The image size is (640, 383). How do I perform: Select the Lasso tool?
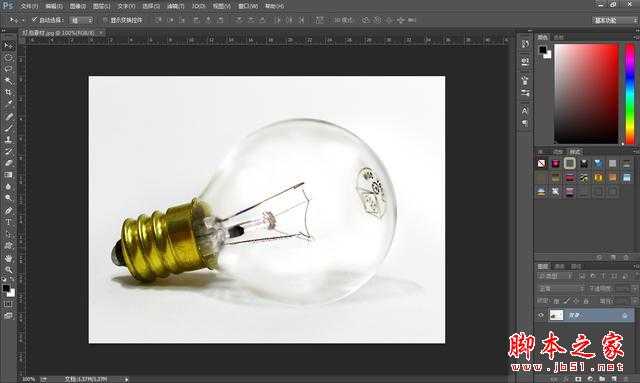[x=8, y=69]
